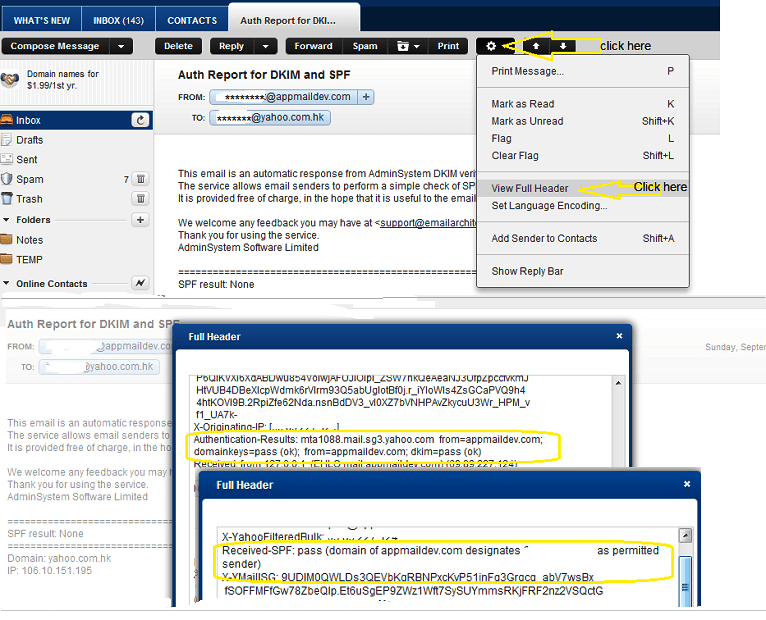Select the Auth Report for DKI... tab
This screenshot has height=620, width=766.
coord(294,19)
